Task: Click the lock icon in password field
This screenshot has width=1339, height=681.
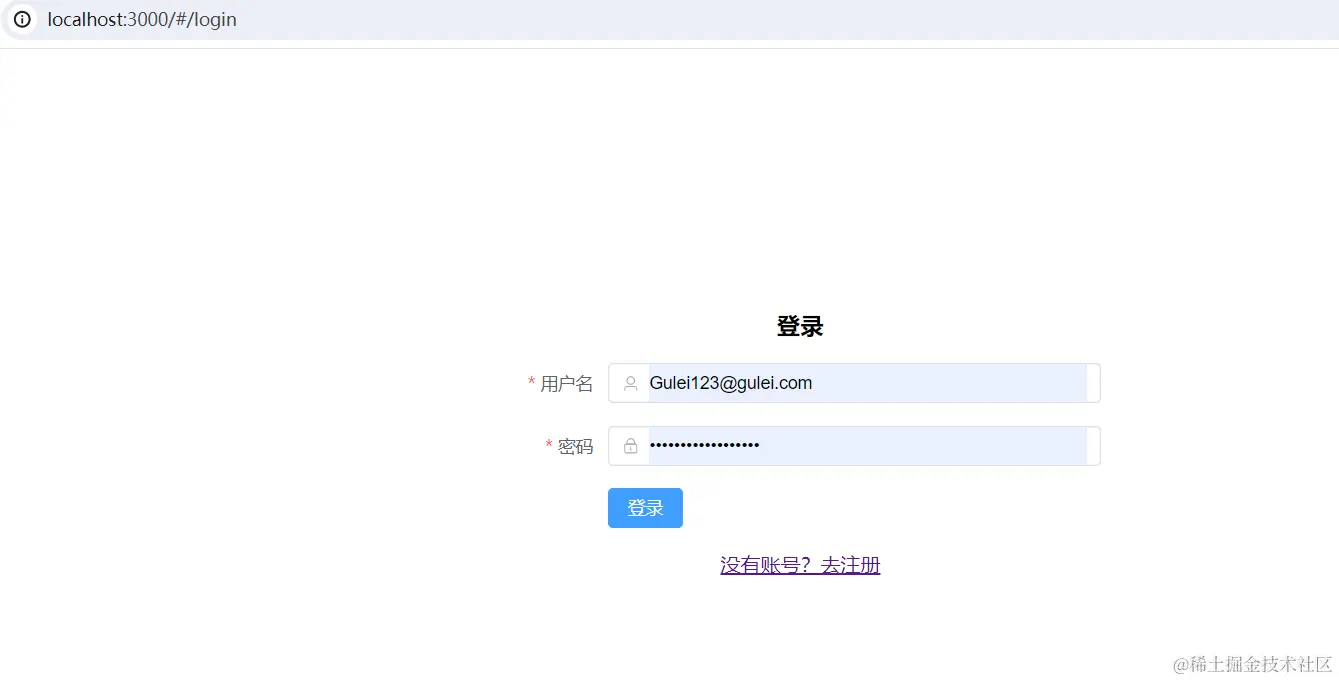Action: (631, 446)
